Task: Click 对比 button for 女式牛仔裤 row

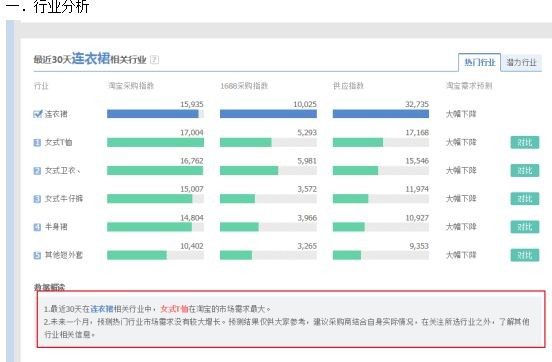Action: coord(525,199)
